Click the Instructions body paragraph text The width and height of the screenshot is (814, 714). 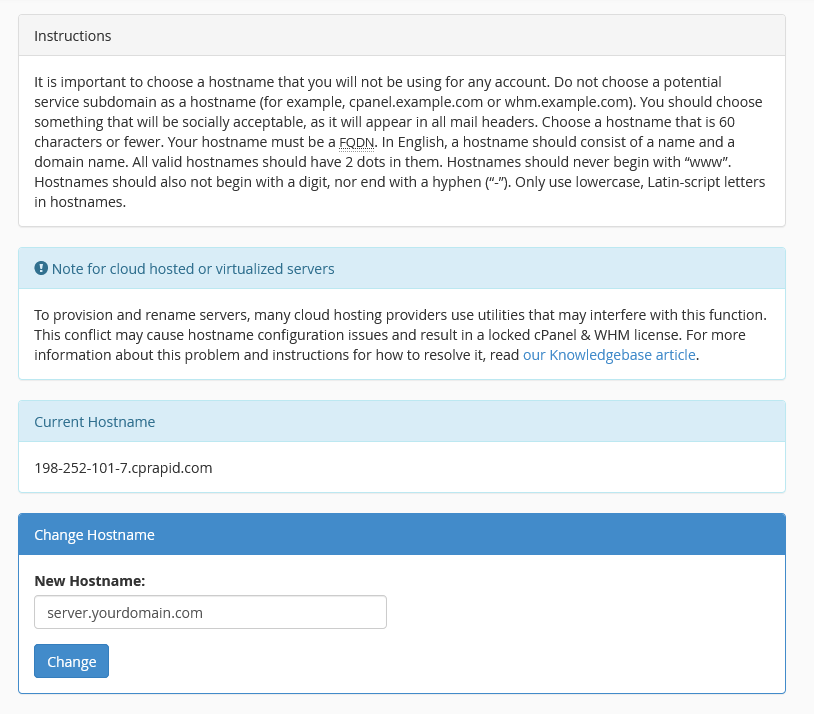(400, 141)
